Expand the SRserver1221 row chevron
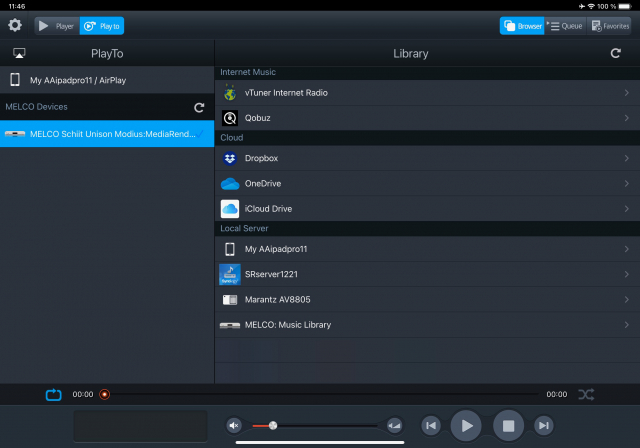This screenshot has width=640, height=448. 627,274
